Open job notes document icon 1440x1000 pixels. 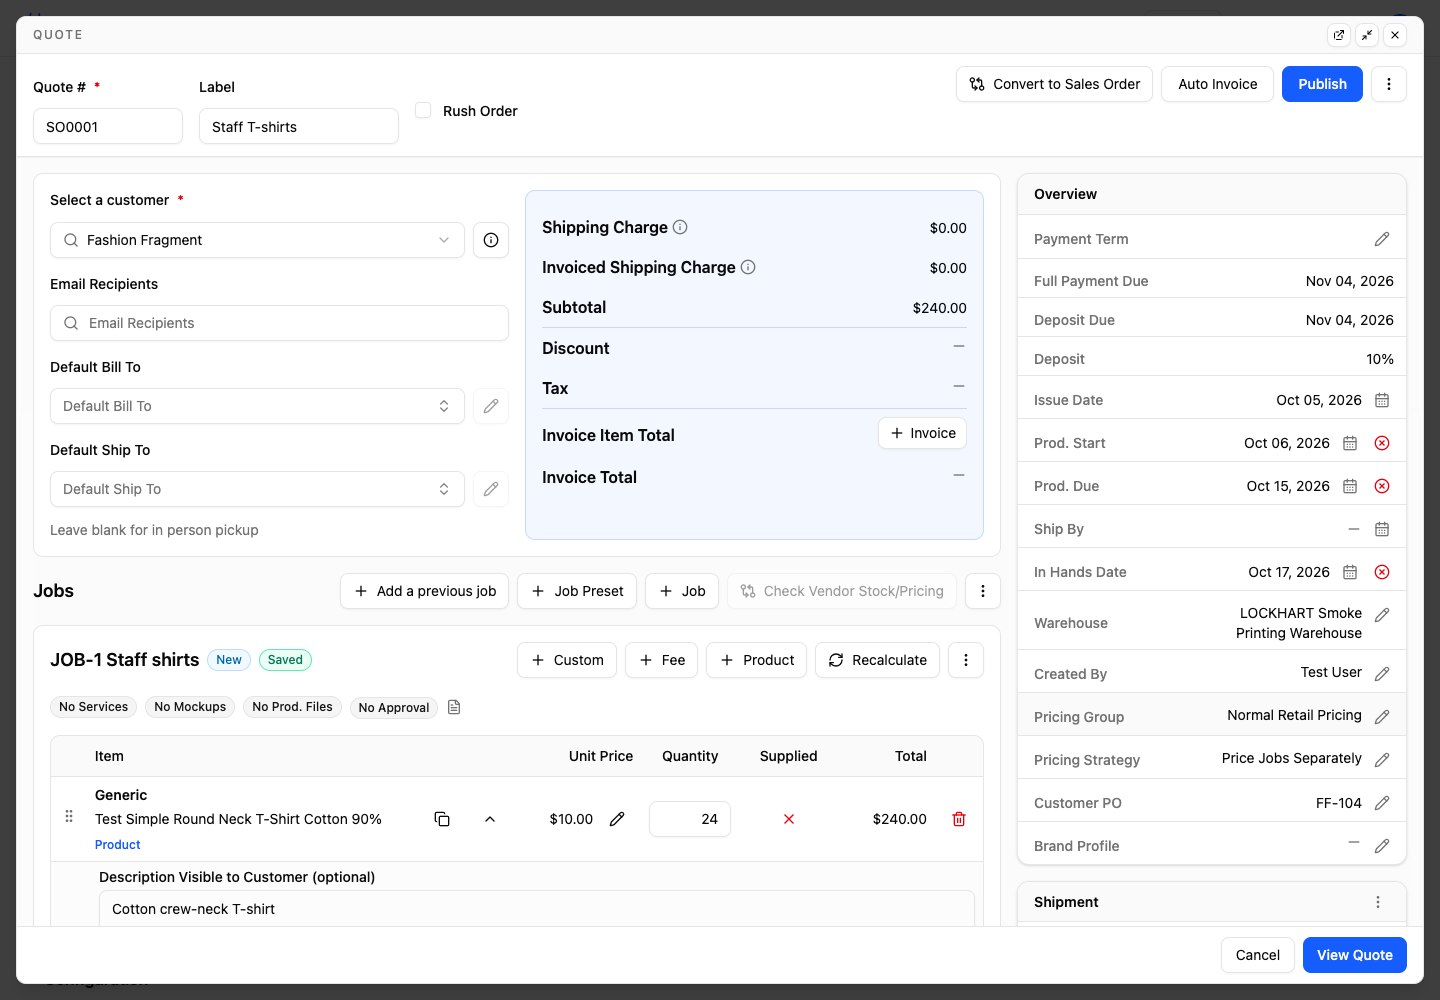coord(454,707)
